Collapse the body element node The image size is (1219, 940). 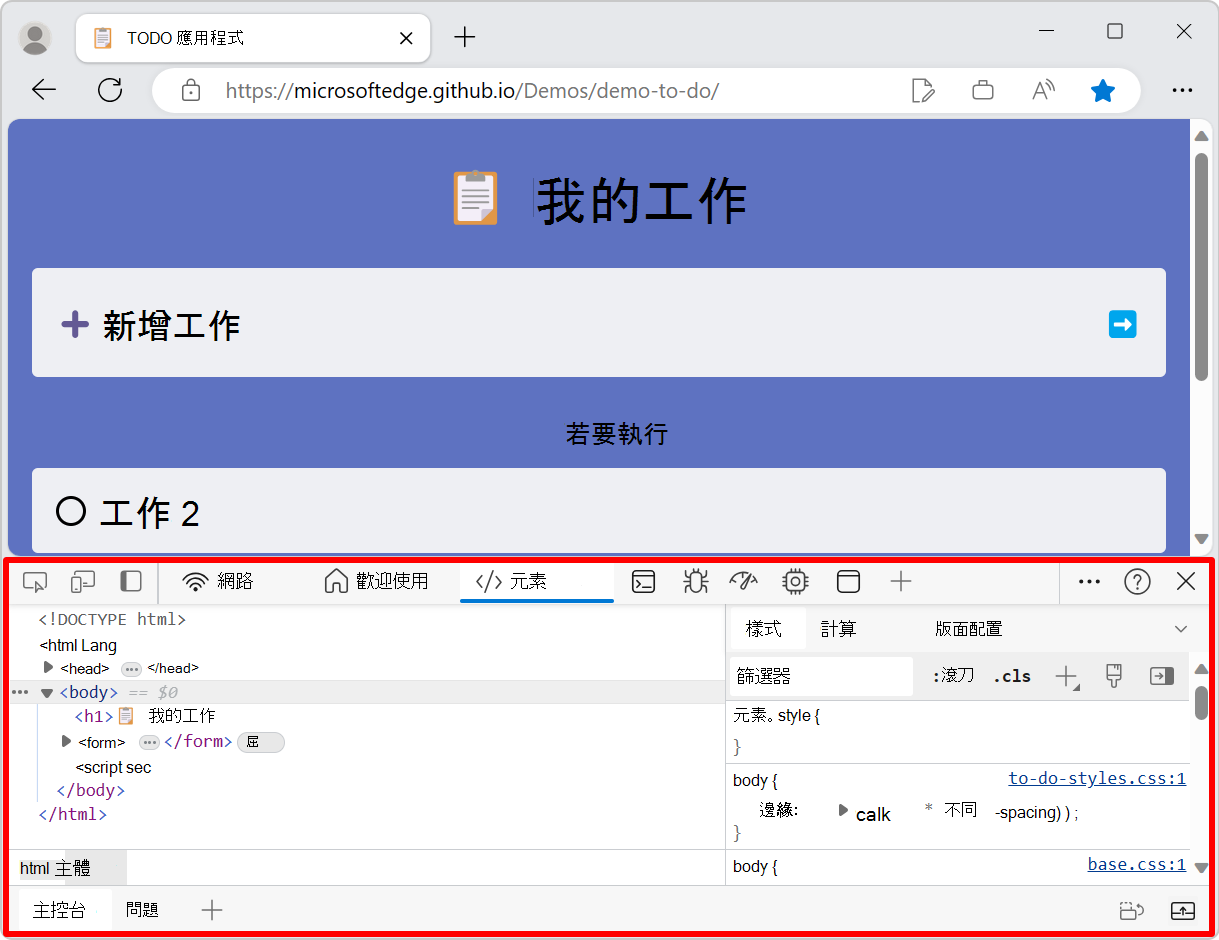[x=46, y=692]
